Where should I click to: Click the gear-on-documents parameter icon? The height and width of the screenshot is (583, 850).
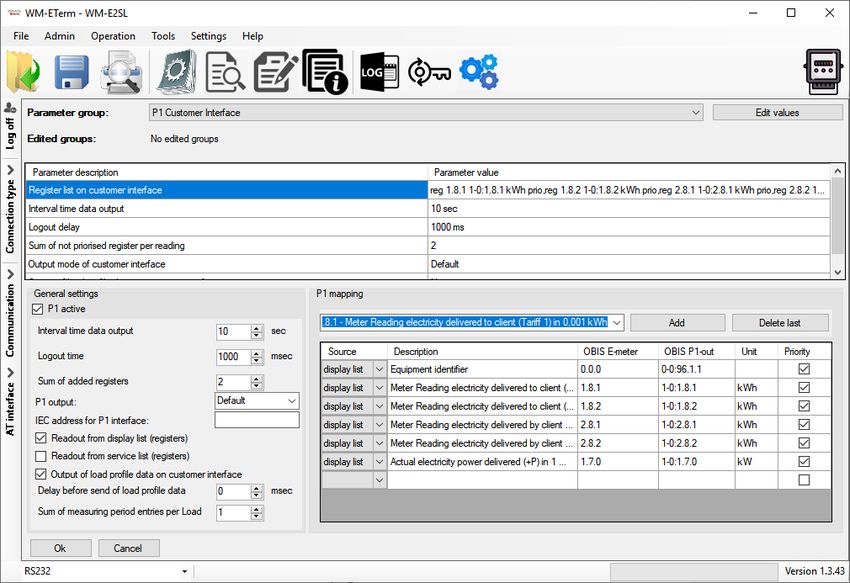(x=177, y=72)
